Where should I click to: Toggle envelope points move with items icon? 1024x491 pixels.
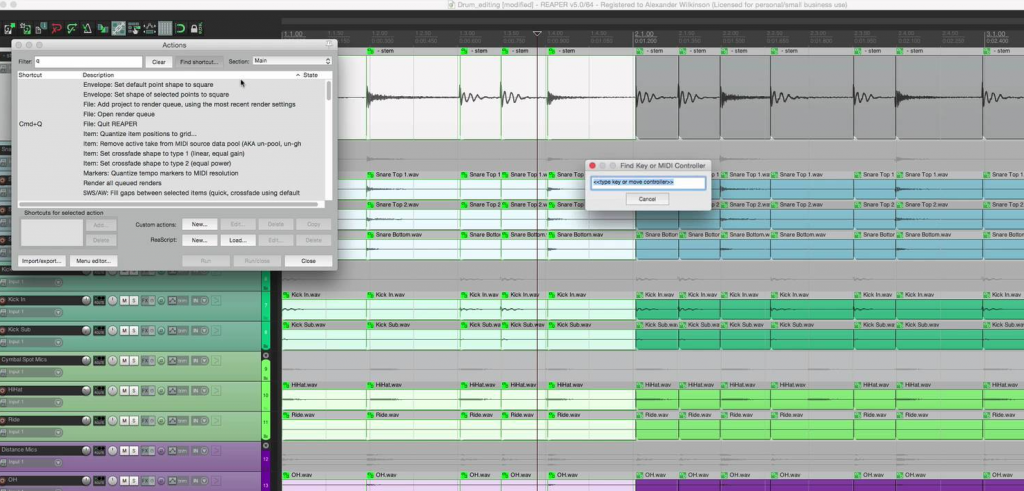point(150,28)
